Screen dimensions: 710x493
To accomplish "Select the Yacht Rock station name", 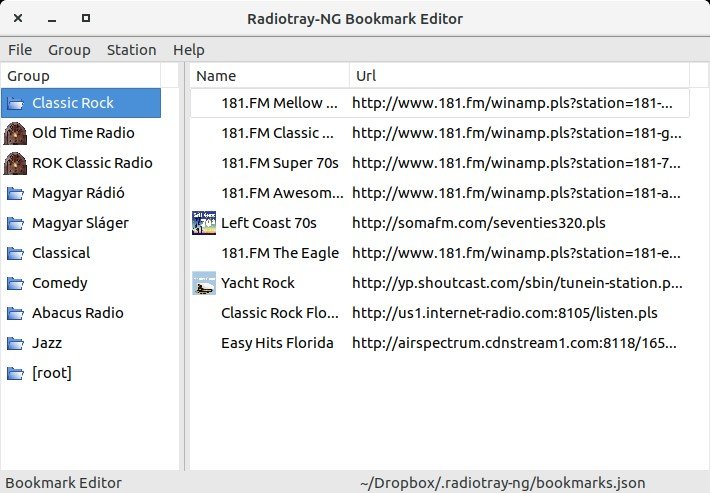I will 258,283.
